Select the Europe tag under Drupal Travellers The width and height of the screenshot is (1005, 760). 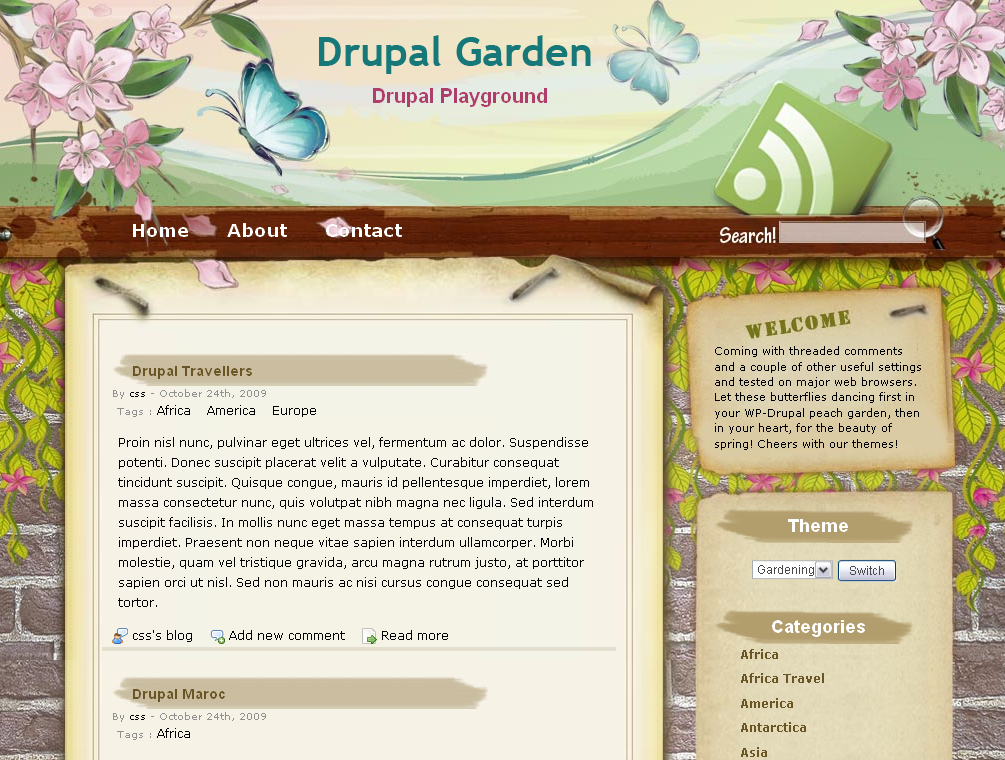pyautogui.click(x=294, y=411)
